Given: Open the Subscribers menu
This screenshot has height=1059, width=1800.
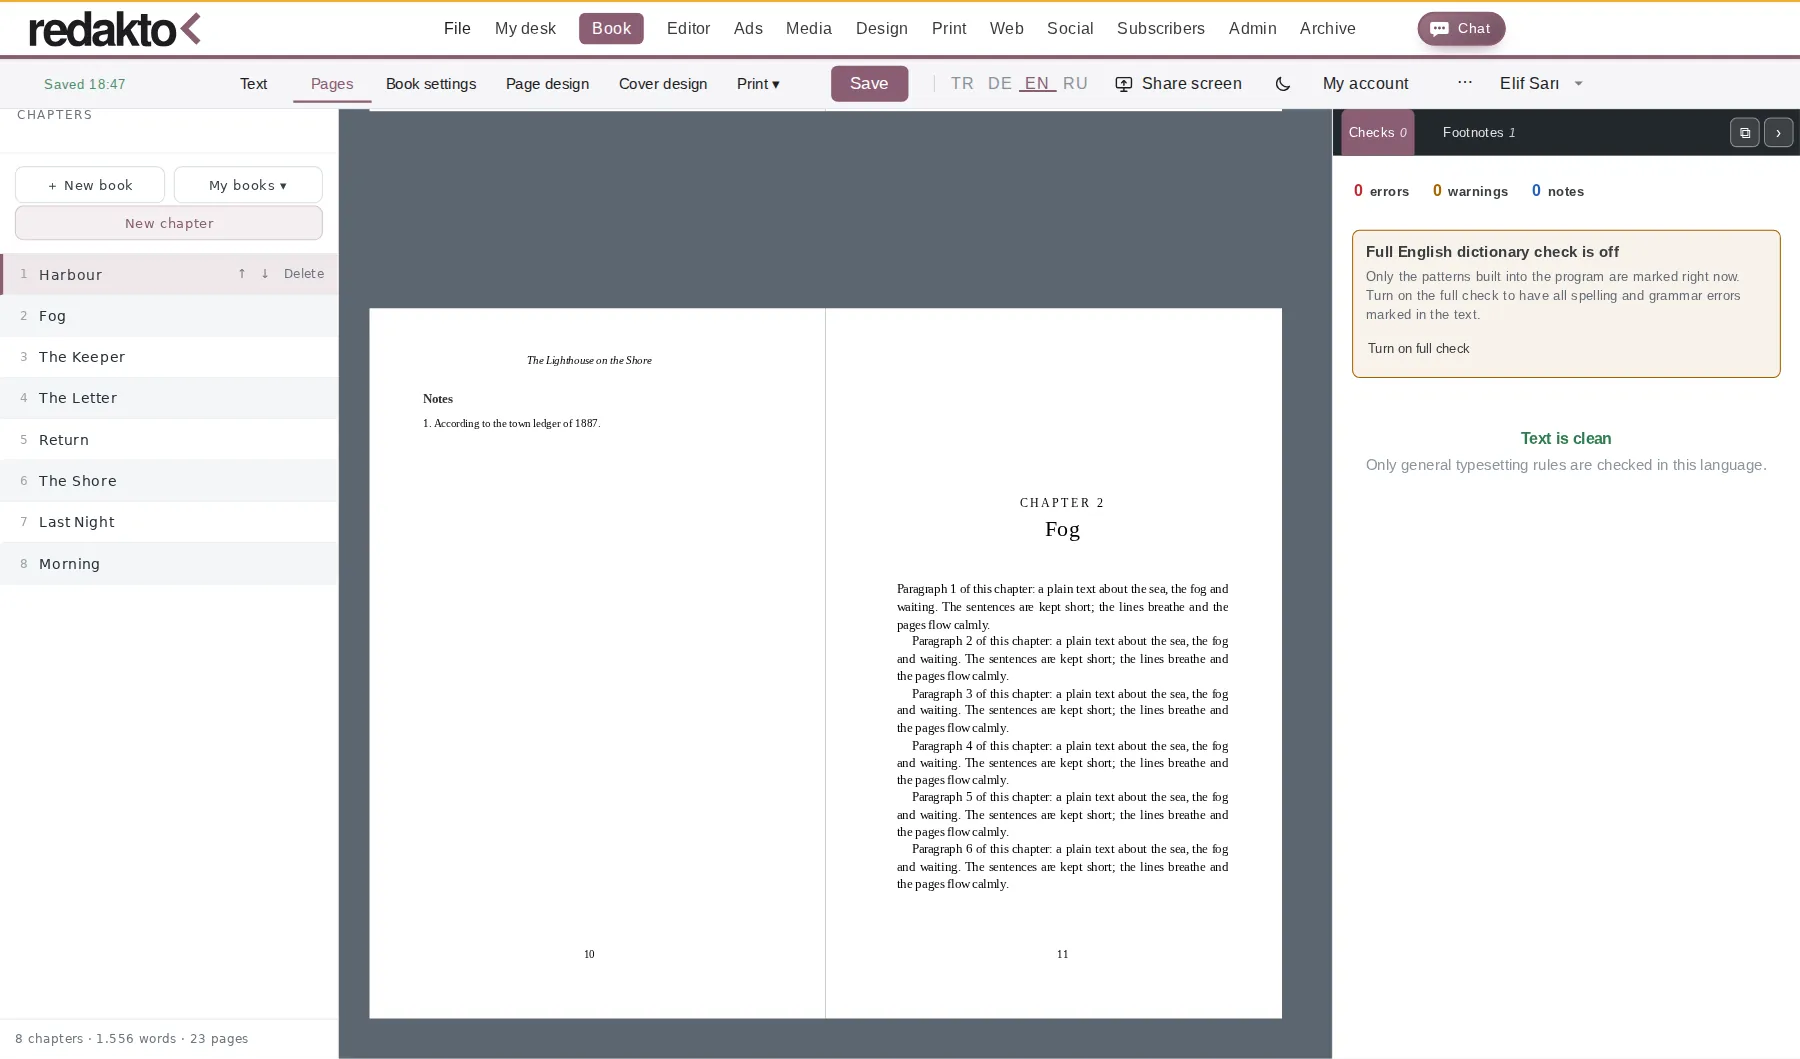Looking at the screenshot, I should tap(1160, 29).
